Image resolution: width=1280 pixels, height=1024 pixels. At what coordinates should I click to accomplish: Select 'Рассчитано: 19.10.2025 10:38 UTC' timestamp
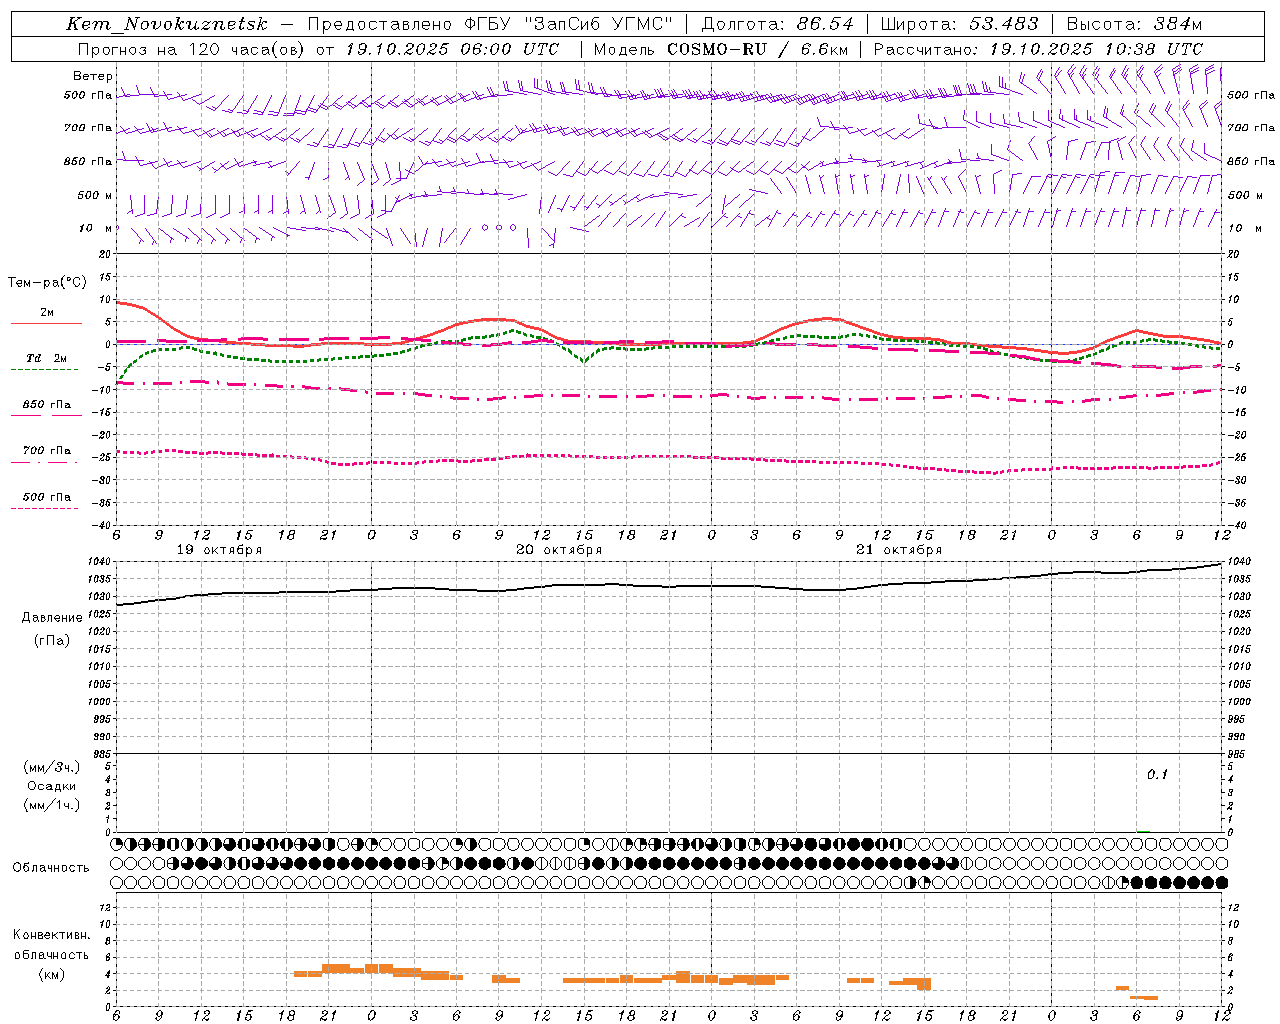click(x=1038, y=49)
